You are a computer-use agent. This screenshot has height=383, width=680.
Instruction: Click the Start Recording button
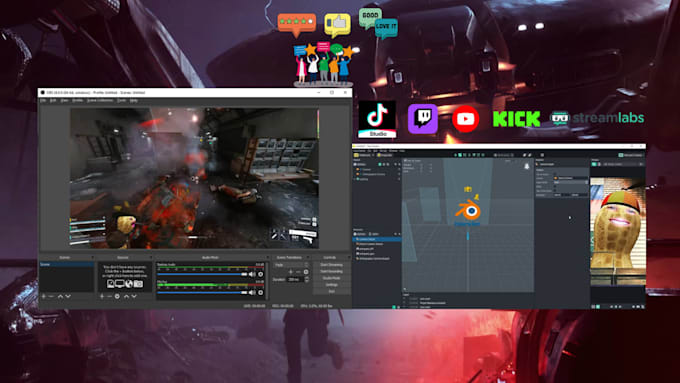(331, 272)
